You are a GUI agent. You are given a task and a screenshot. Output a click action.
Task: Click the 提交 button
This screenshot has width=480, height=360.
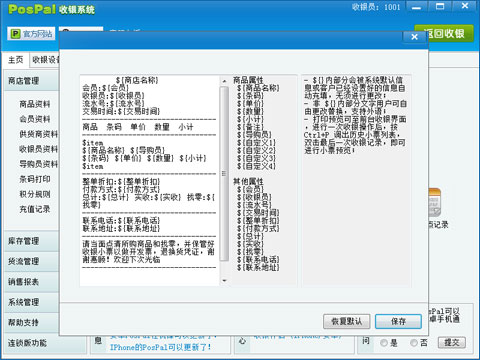(x=452, y=342)
